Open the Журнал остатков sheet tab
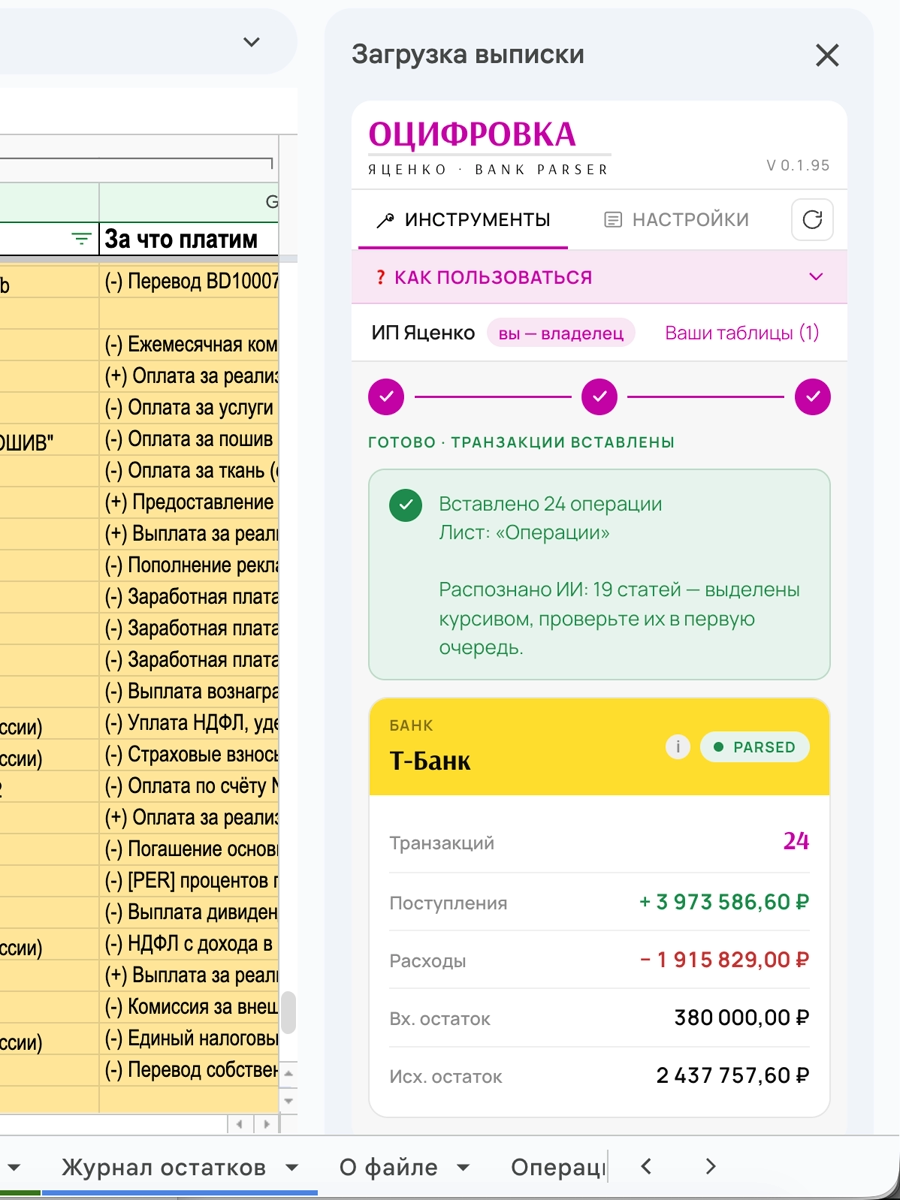Image resolution: width=900 pixels, height=1200 pixels. [163, 1167]
